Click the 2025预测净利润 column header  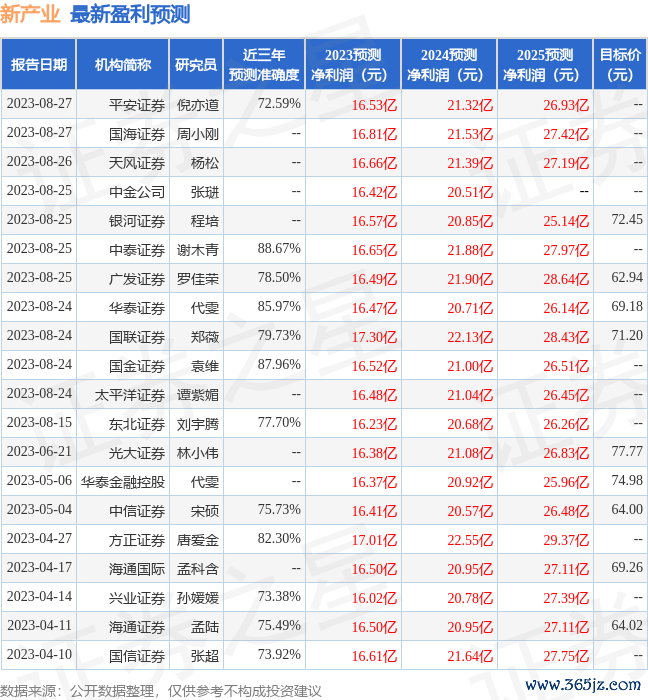[545, 64]
